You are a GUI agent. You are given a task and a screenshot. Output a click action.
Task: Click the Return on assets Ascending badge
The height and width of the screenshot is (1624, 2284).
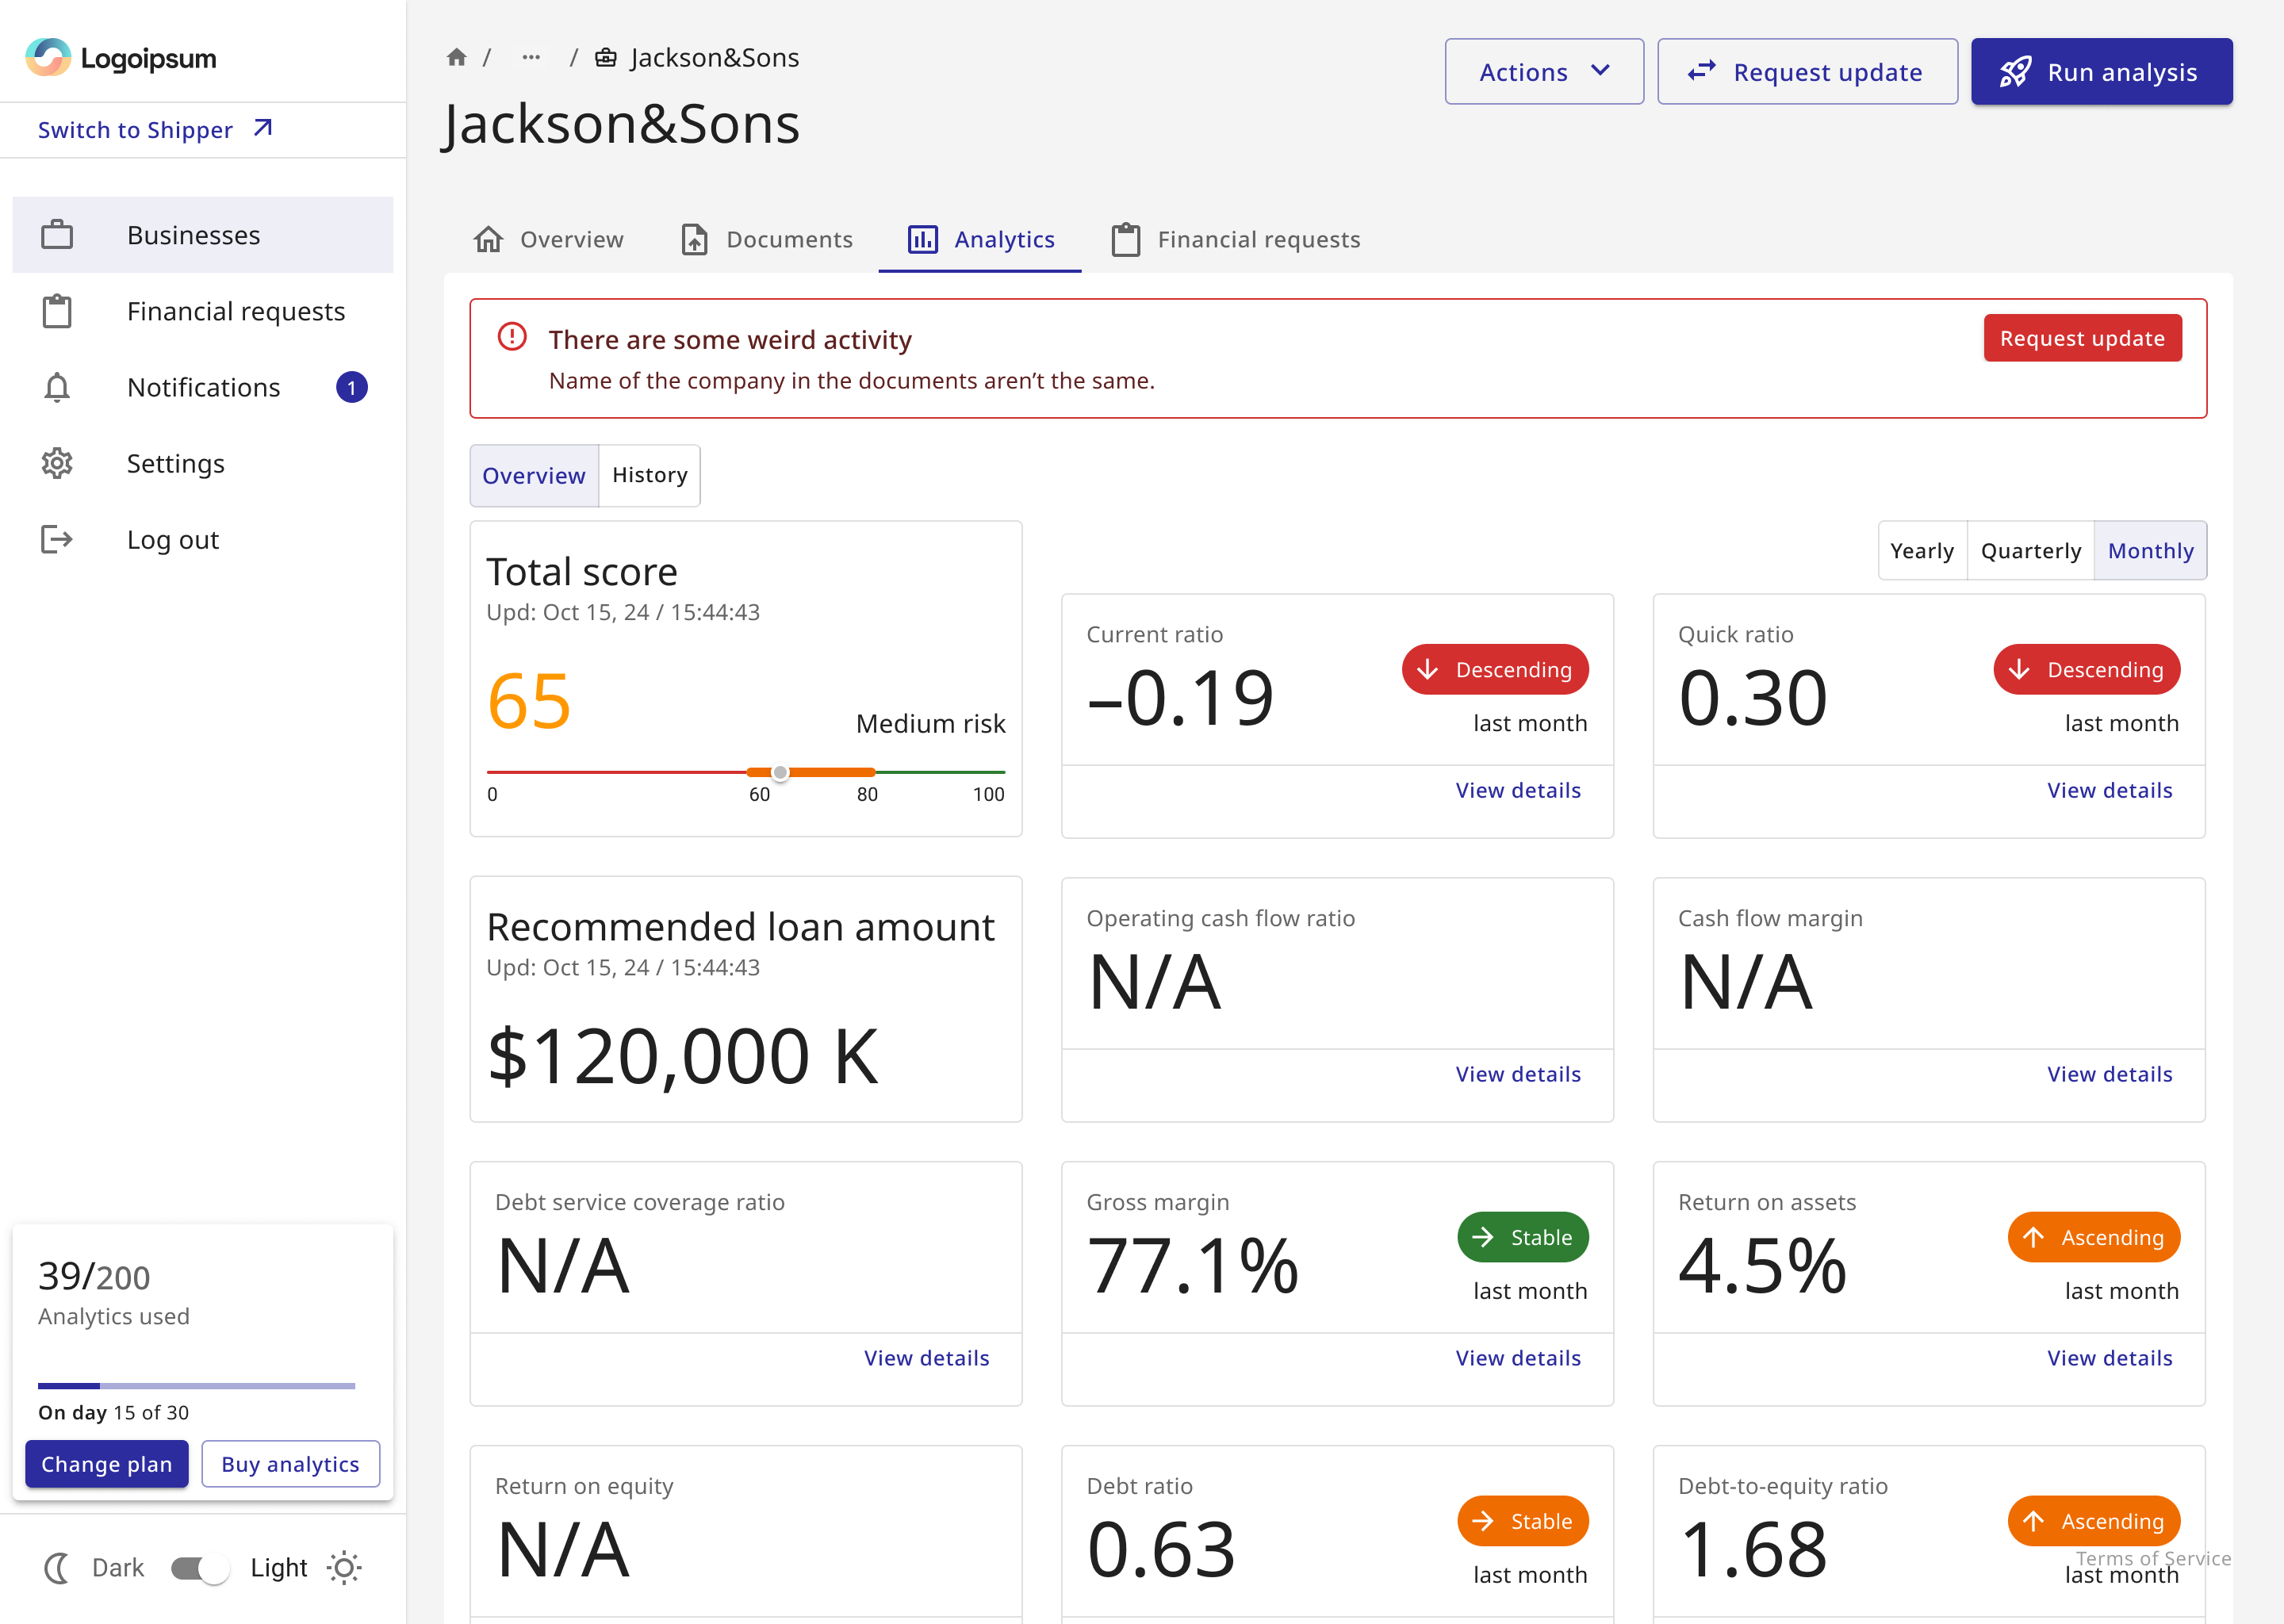tap(2094, 1237)
